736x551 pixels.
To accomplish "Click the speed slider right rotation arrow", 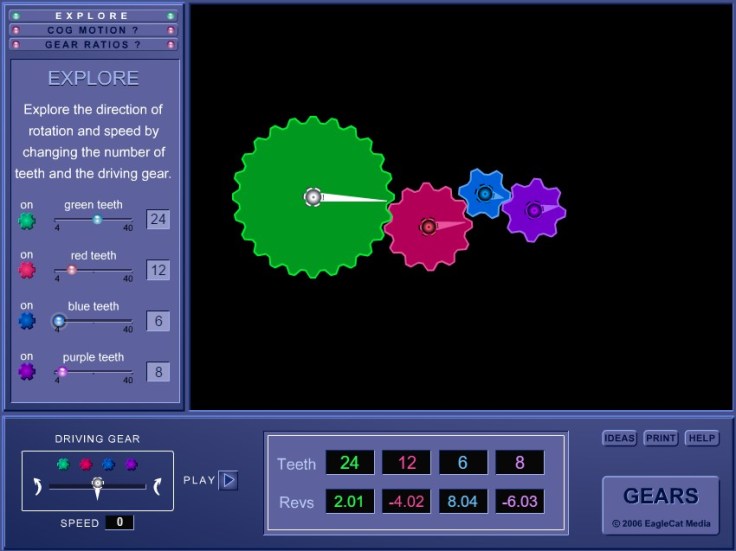I will click(x=157, y=487).
